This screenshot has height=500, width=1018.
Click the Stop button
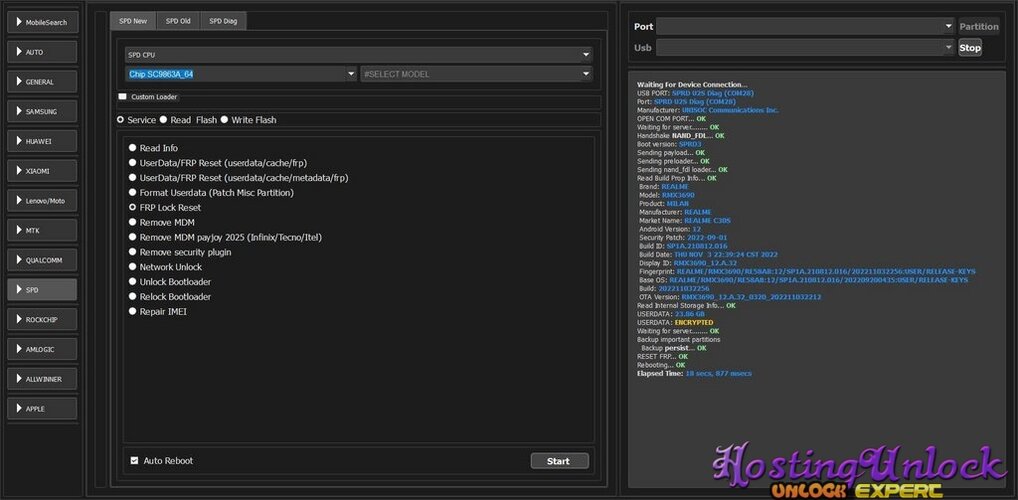[970, 47]
